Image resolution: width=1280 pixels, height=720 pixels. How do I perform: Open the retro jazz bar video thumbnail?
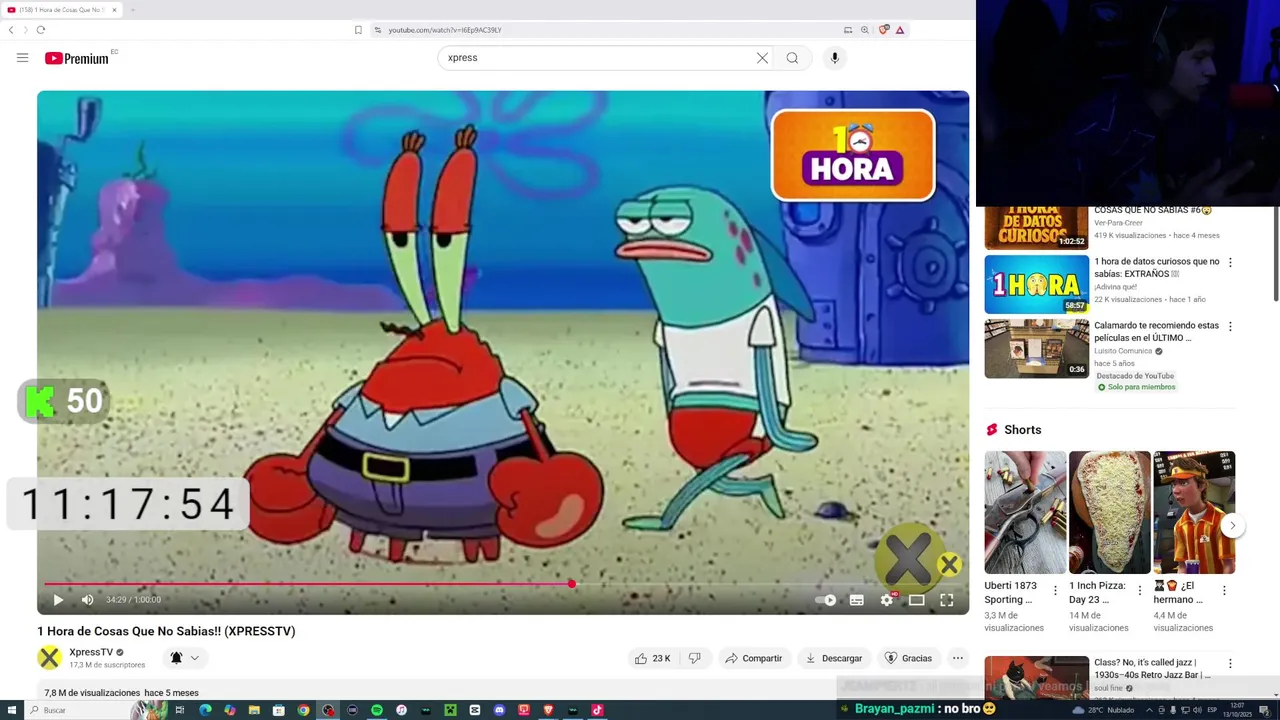[1036, 678]
